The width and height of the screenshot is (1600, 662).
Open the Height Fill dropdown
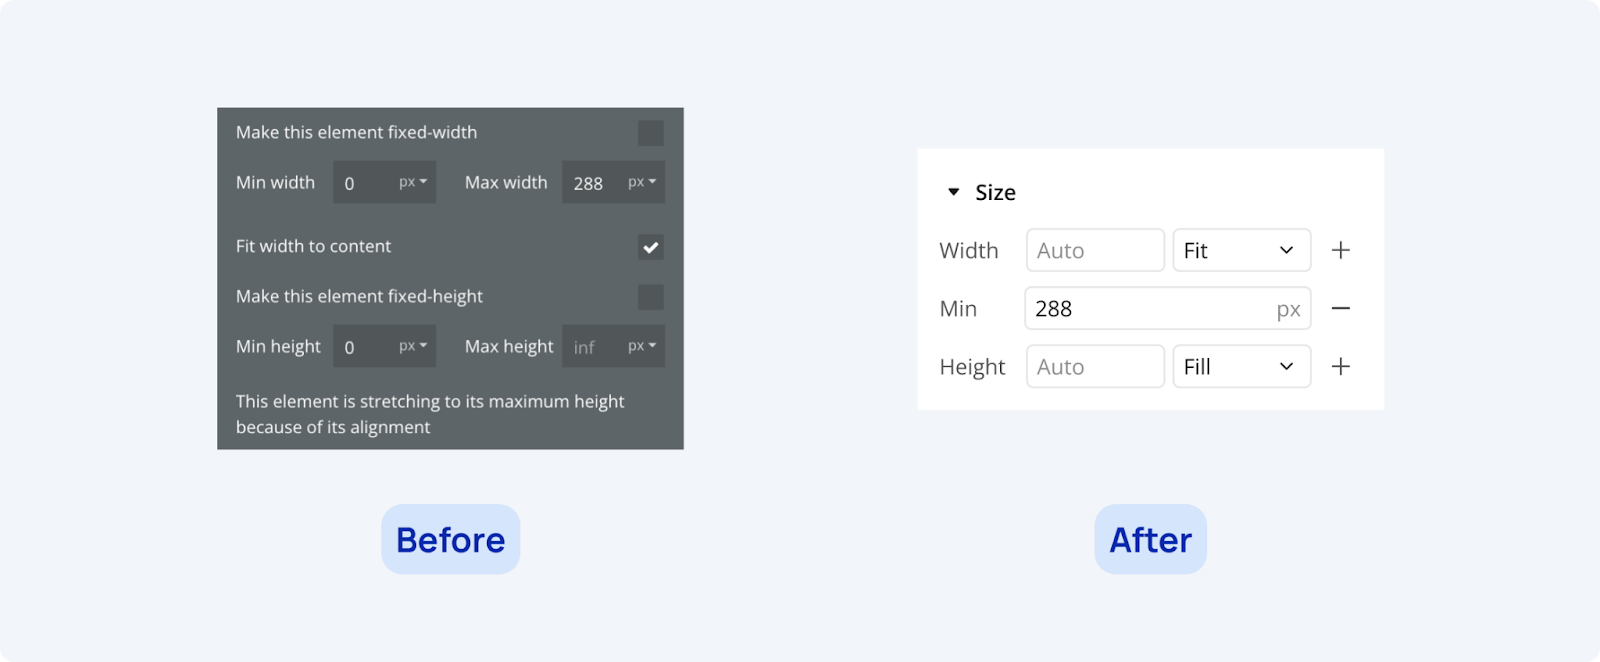(x=1241, y=366)
